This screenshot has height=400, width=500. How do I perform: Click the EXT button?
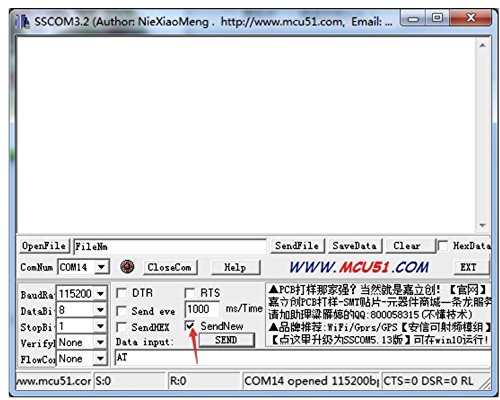click(469, 267)
